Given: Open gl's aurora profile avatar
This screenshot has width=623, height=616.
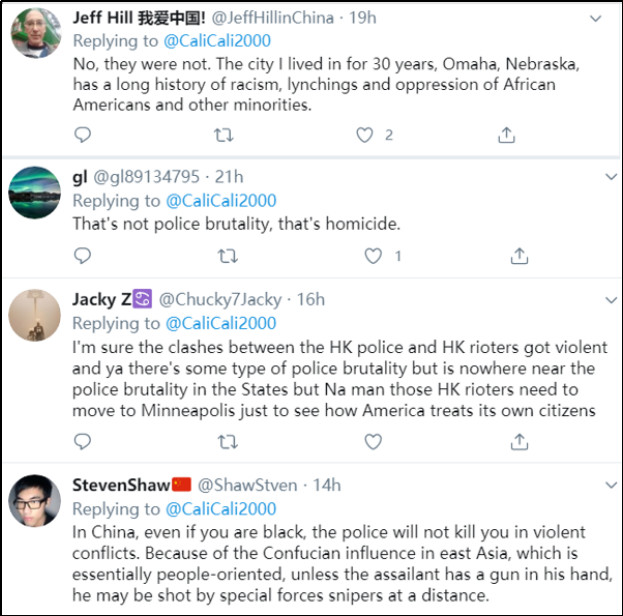Looking at the screenshot, I should point(35,193).
